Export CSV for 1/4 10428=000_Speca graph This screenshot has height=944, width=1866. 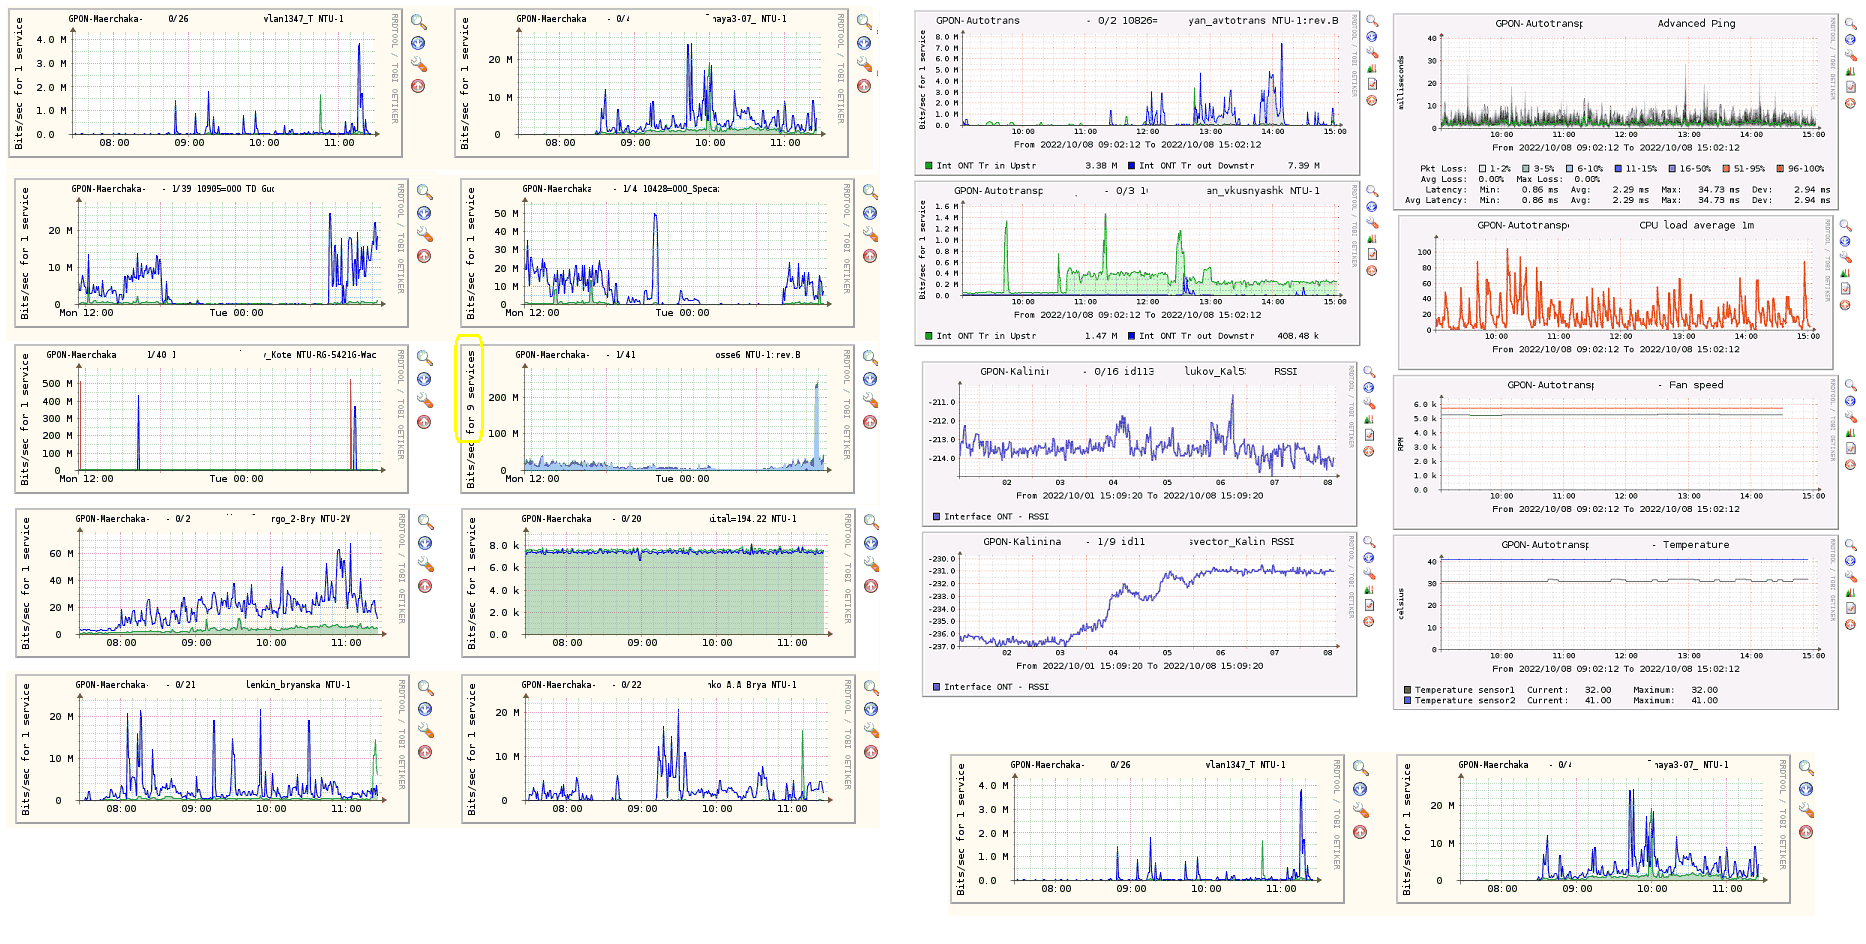[x=870, y=213]
